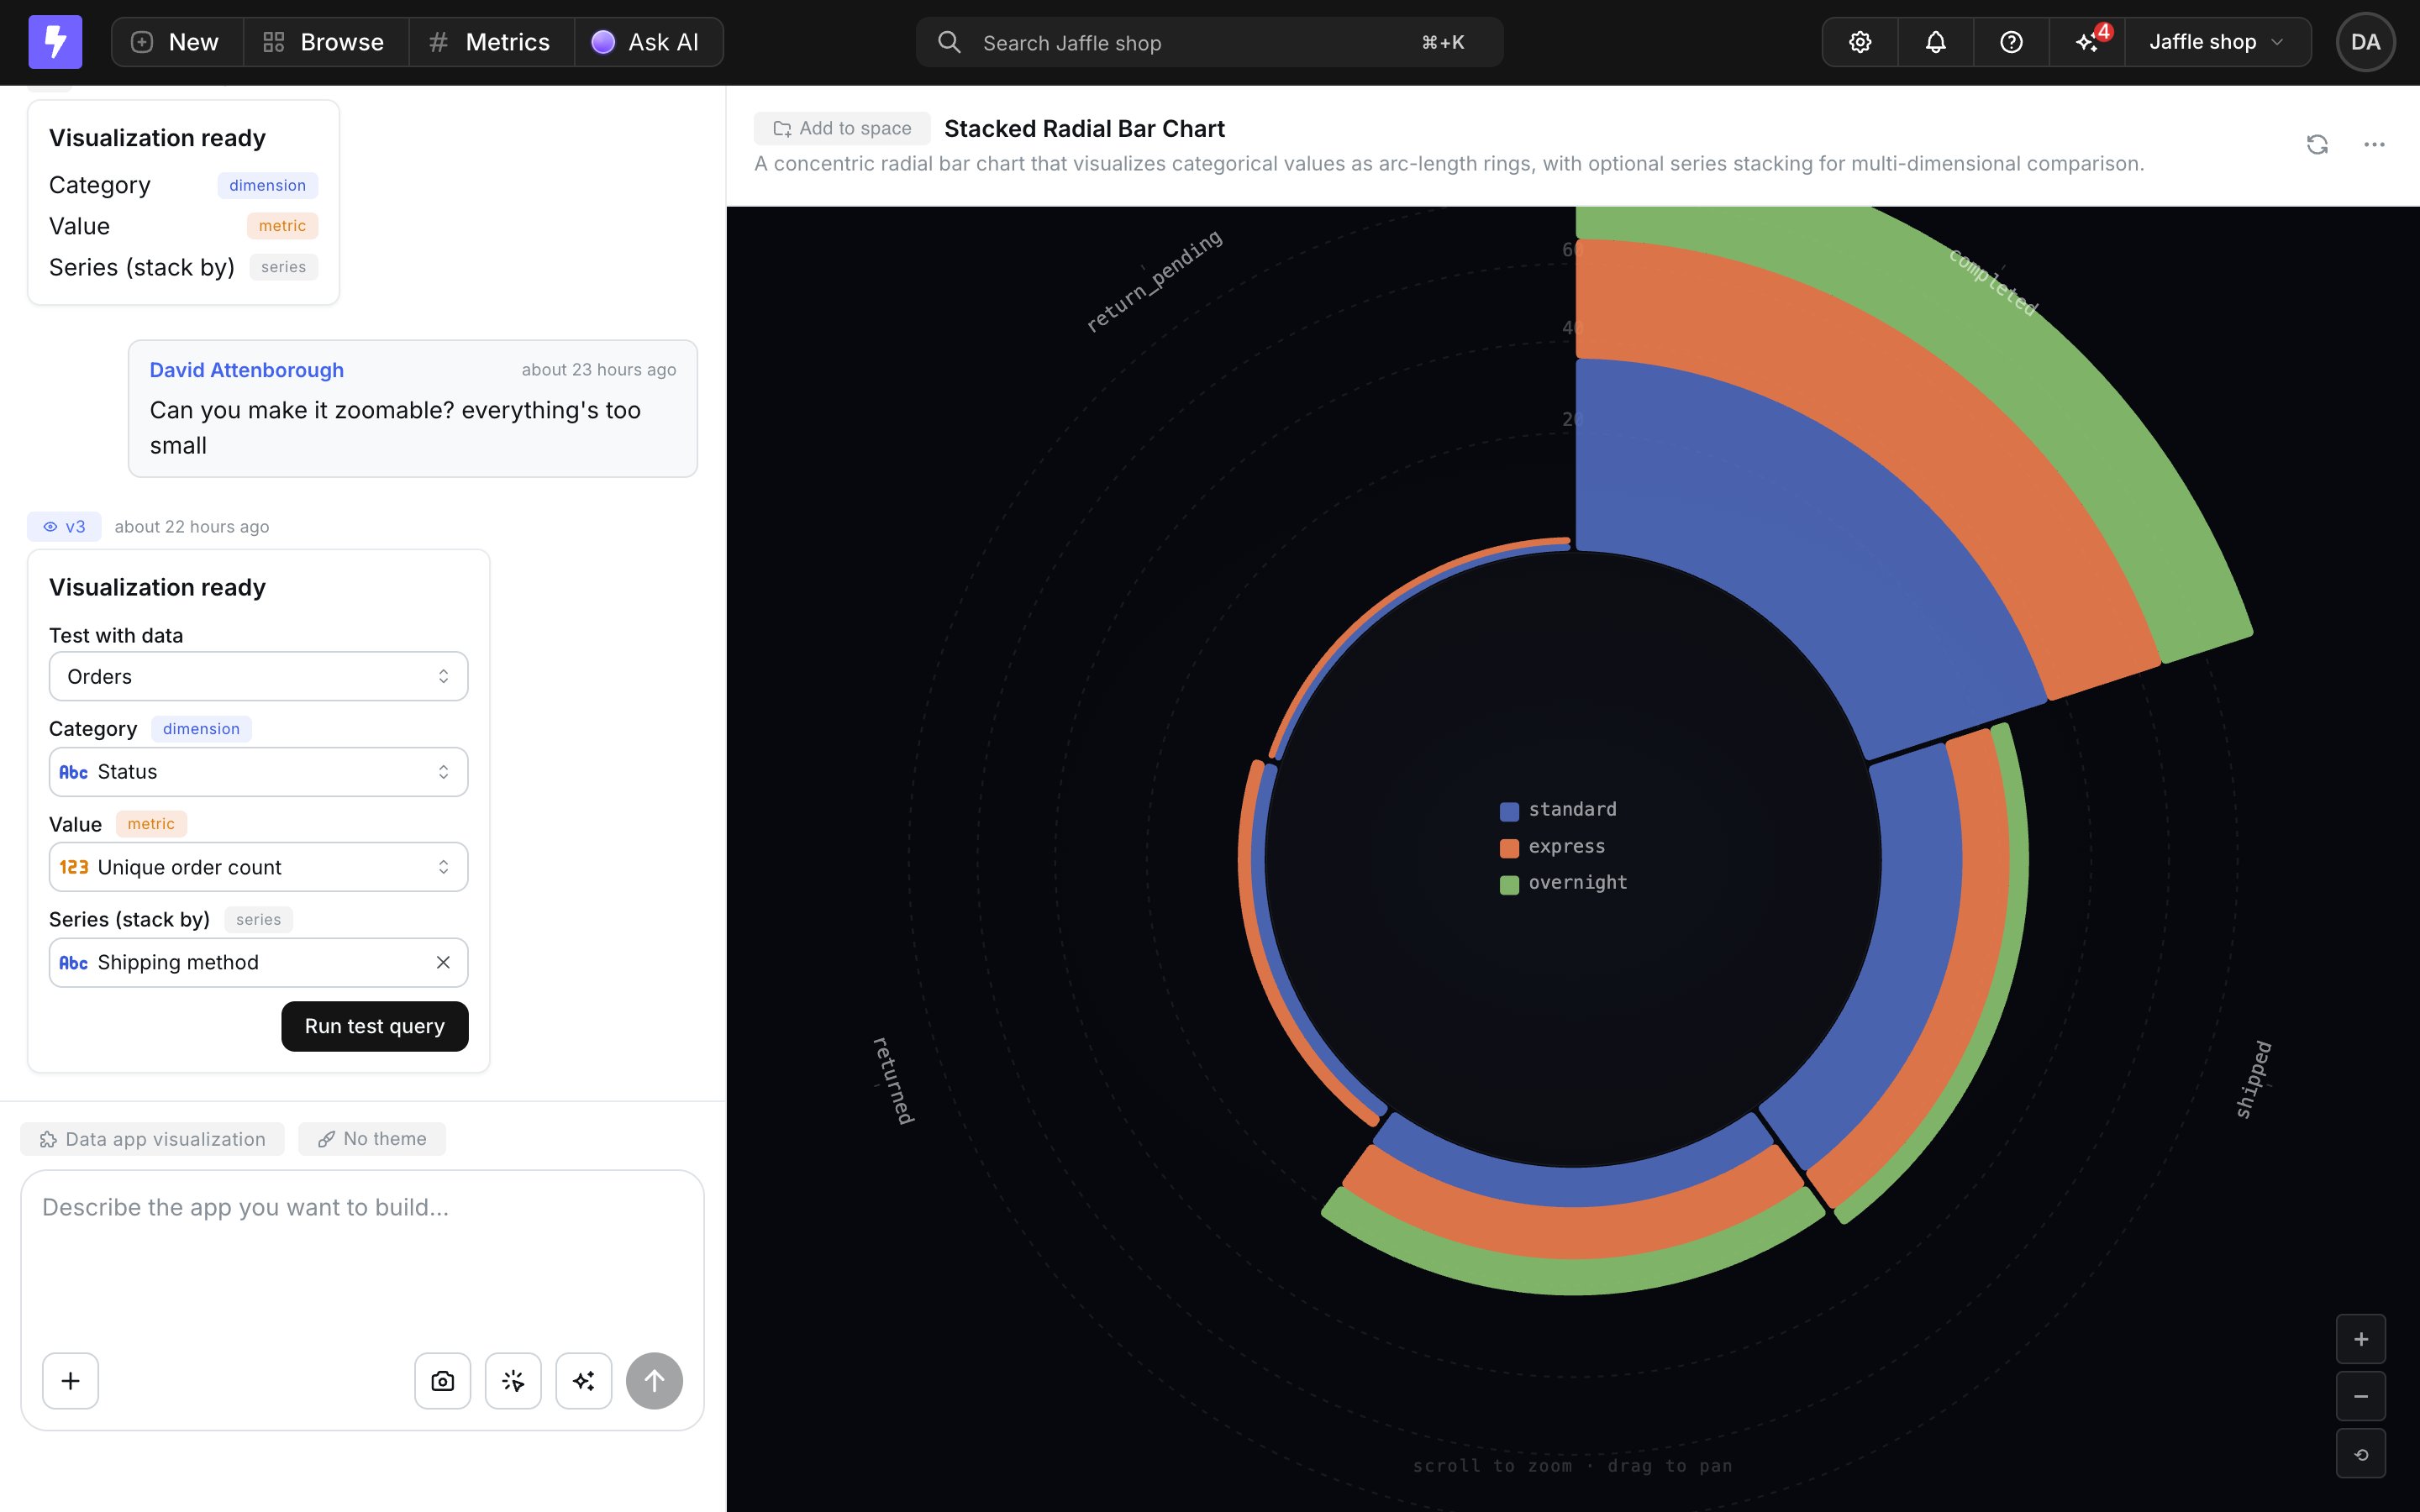Focus the Describe the app prompt box
Screen dimensions: 2420x1512
coord(362,1262)
